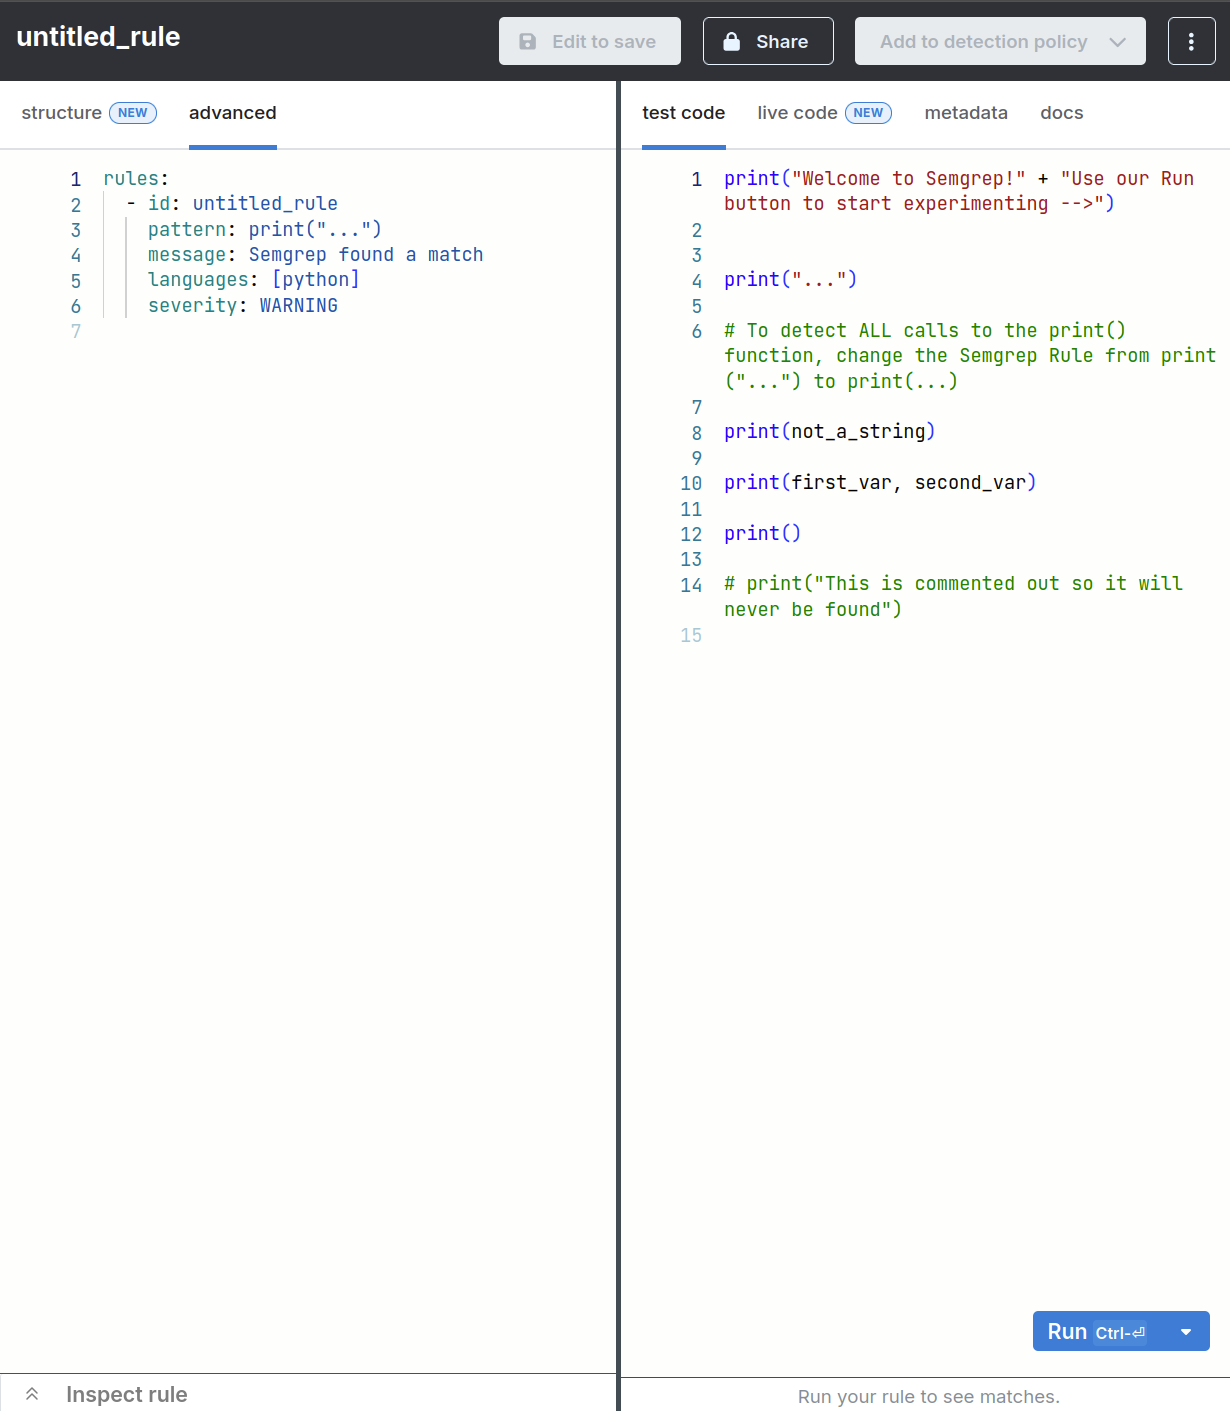Screen dimensions: 1230x1411
Task: Click the 'severity: WARNING' line
Action: pyautogui.click(x=243, y=306)
